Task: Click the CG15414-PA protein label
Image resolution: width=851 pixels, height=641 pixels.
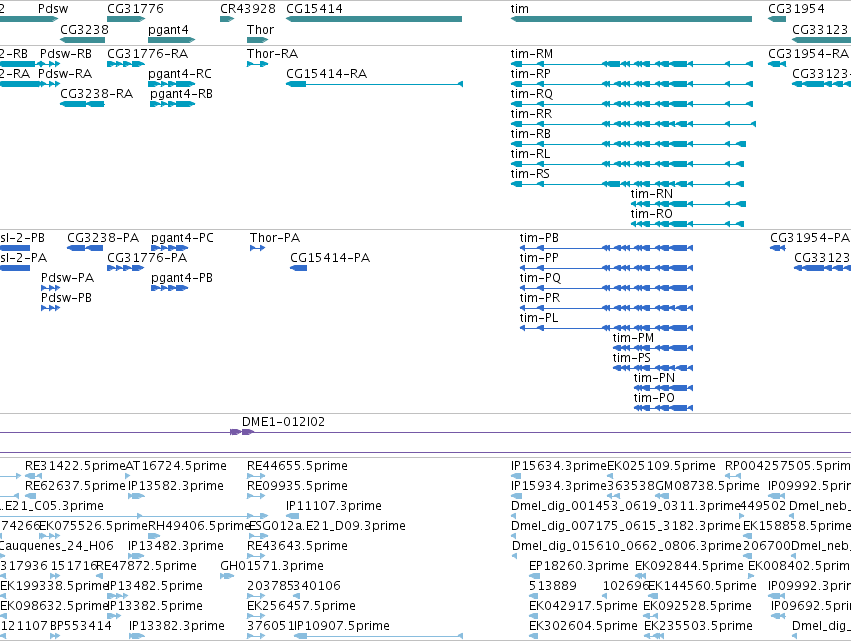Action: pos(330,258)
